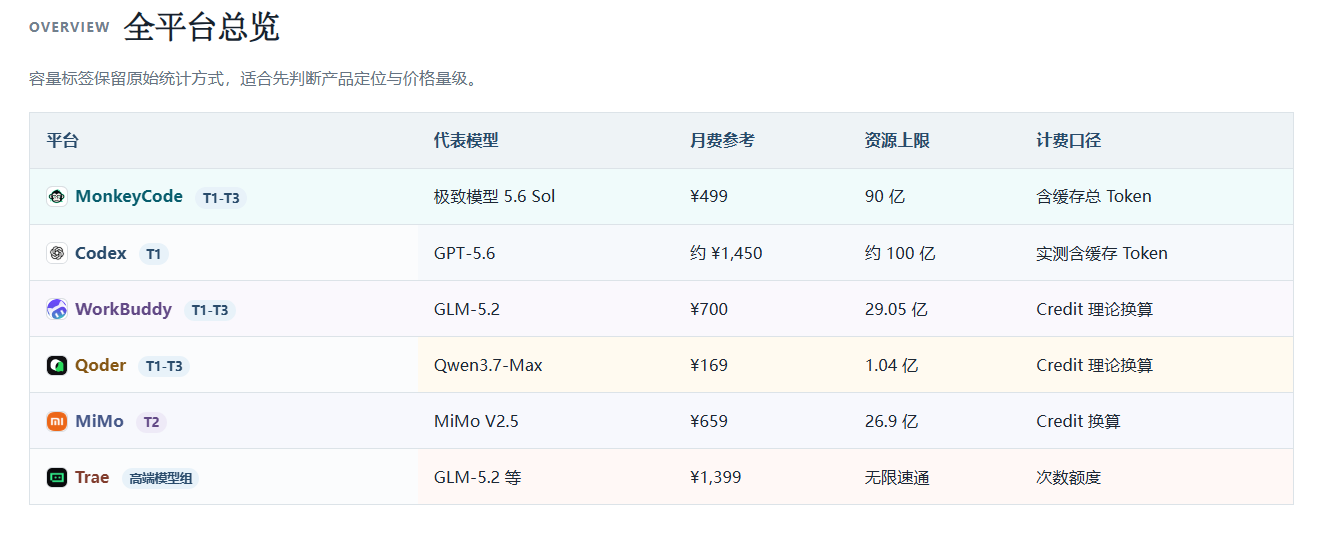Click the ¥700 monthly fee
Screen dimensions: 1320x533
[709, 309]
